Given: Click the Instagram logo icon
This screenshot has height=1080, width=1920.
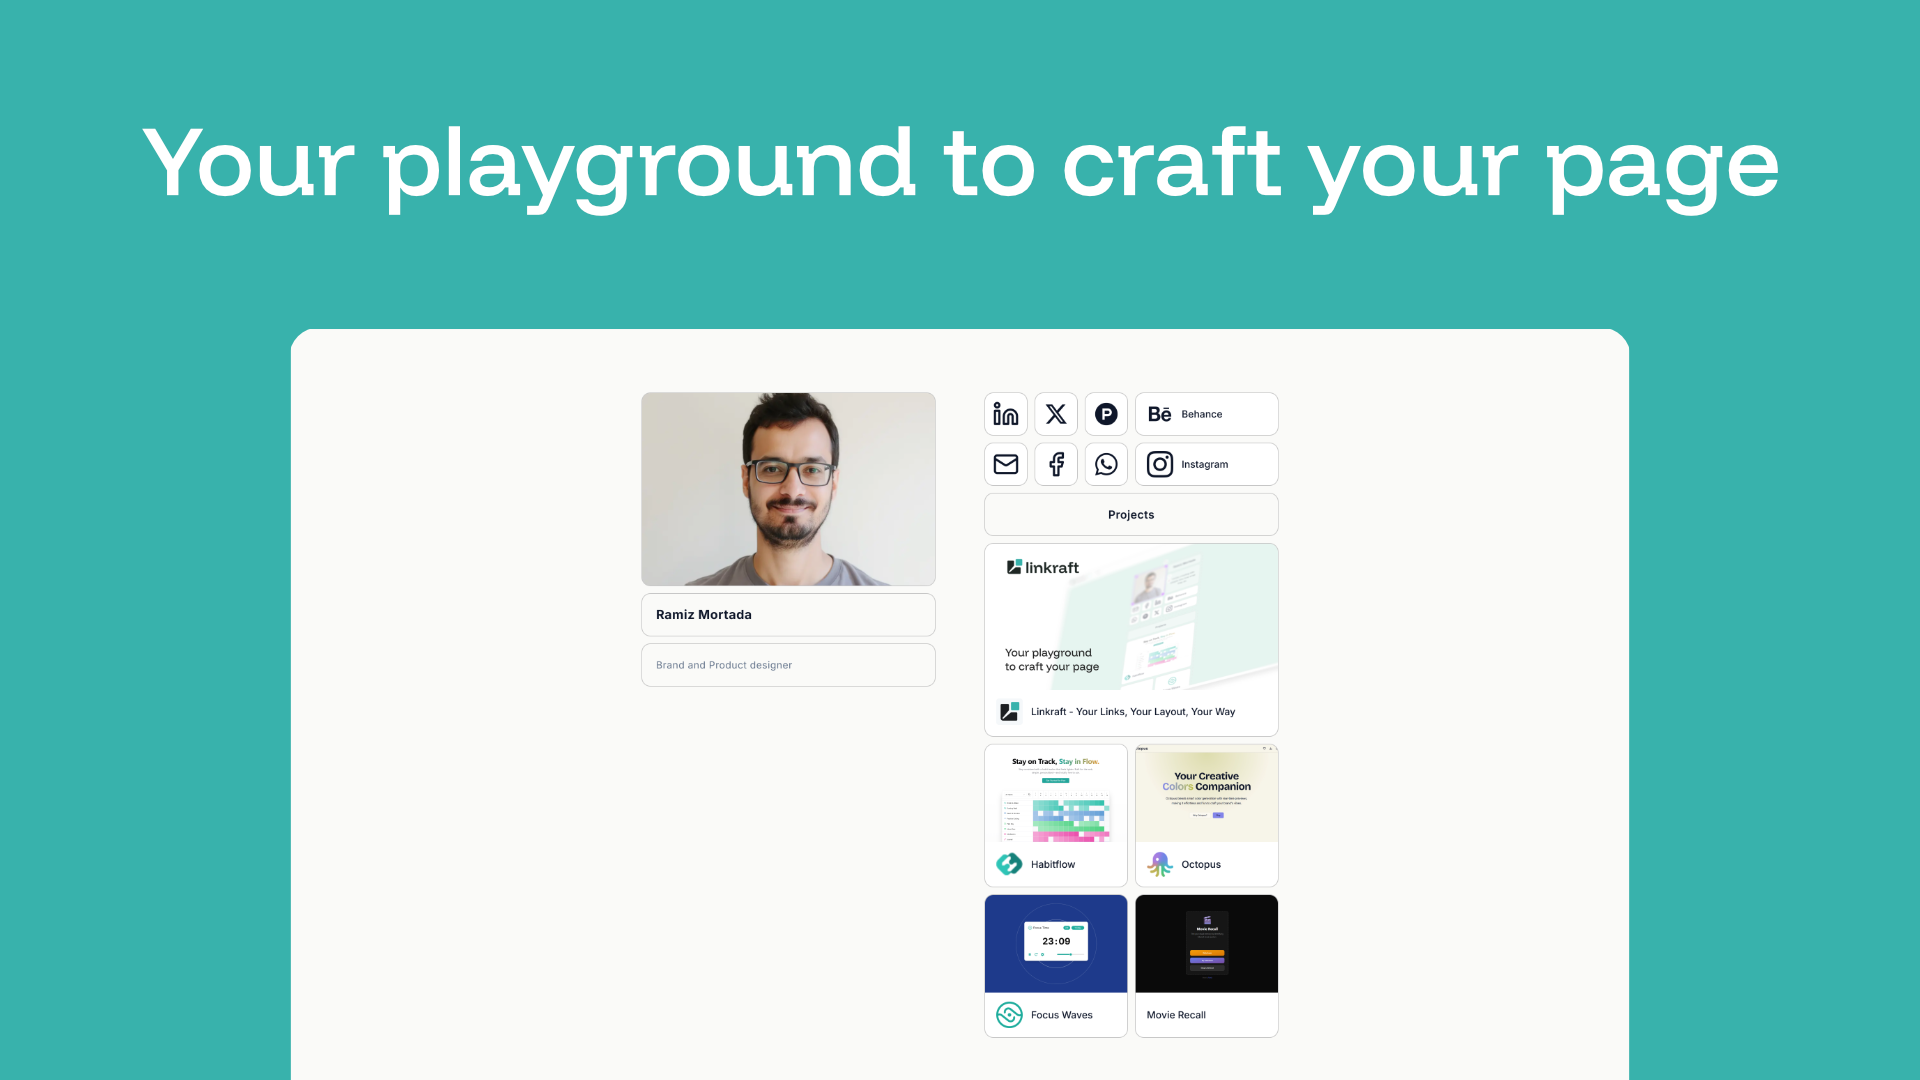Looking at the screenshot, I should tap(1159, 464).
